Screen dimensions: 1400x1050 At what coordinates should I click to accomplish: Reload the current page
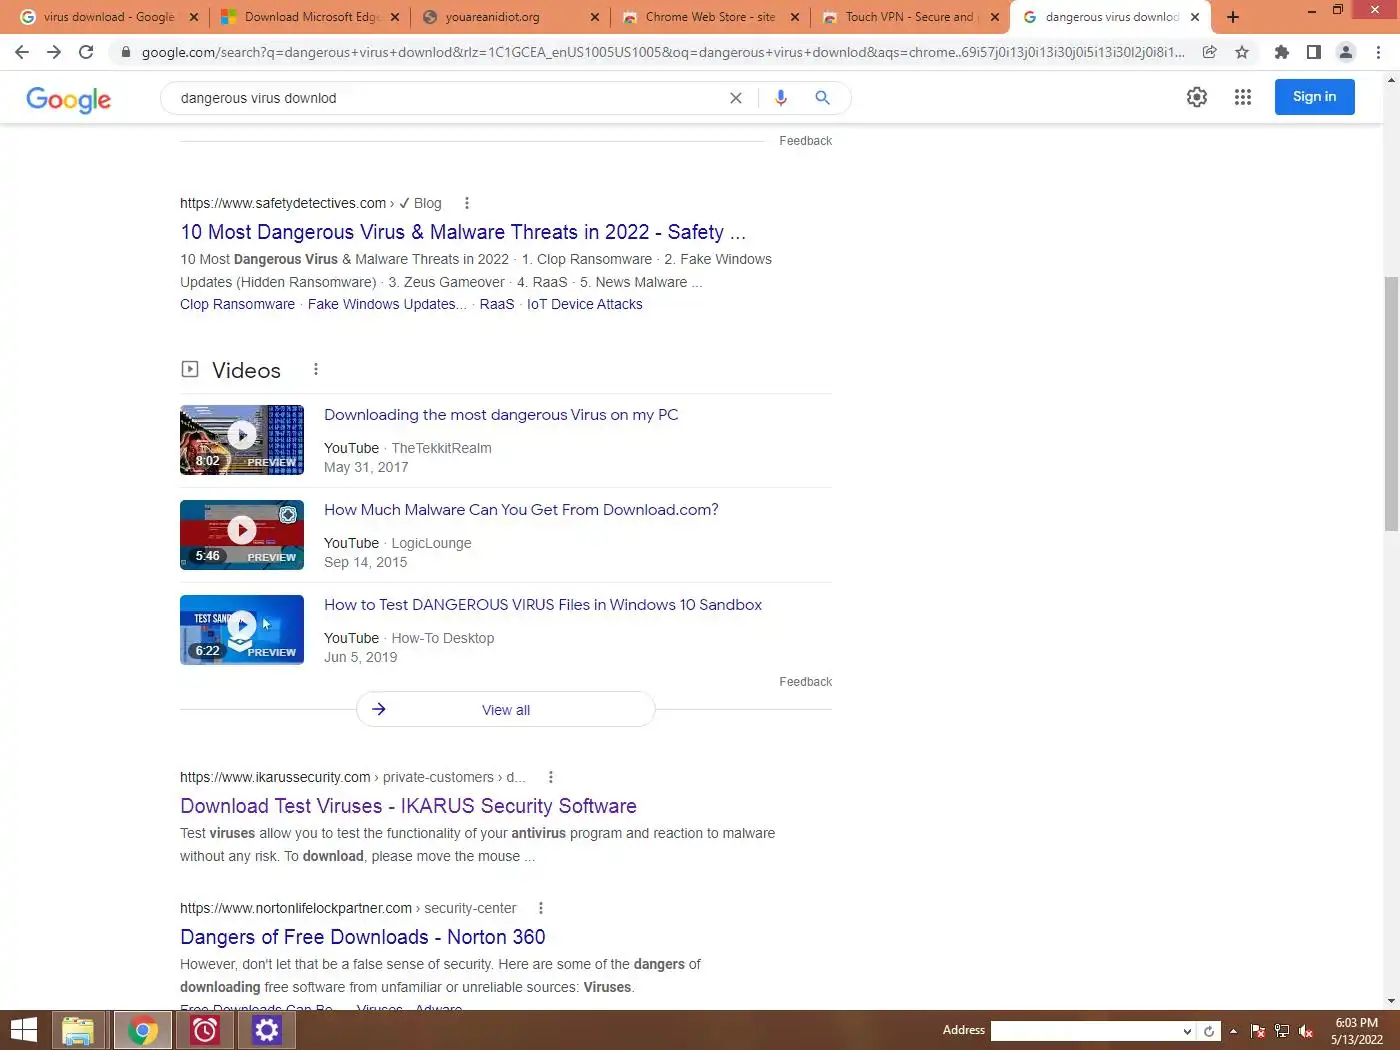[86, 52]
